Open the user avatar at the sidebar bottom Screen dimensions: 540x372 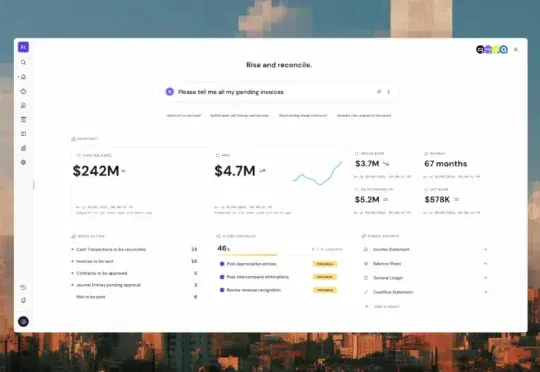click(23, 321)
